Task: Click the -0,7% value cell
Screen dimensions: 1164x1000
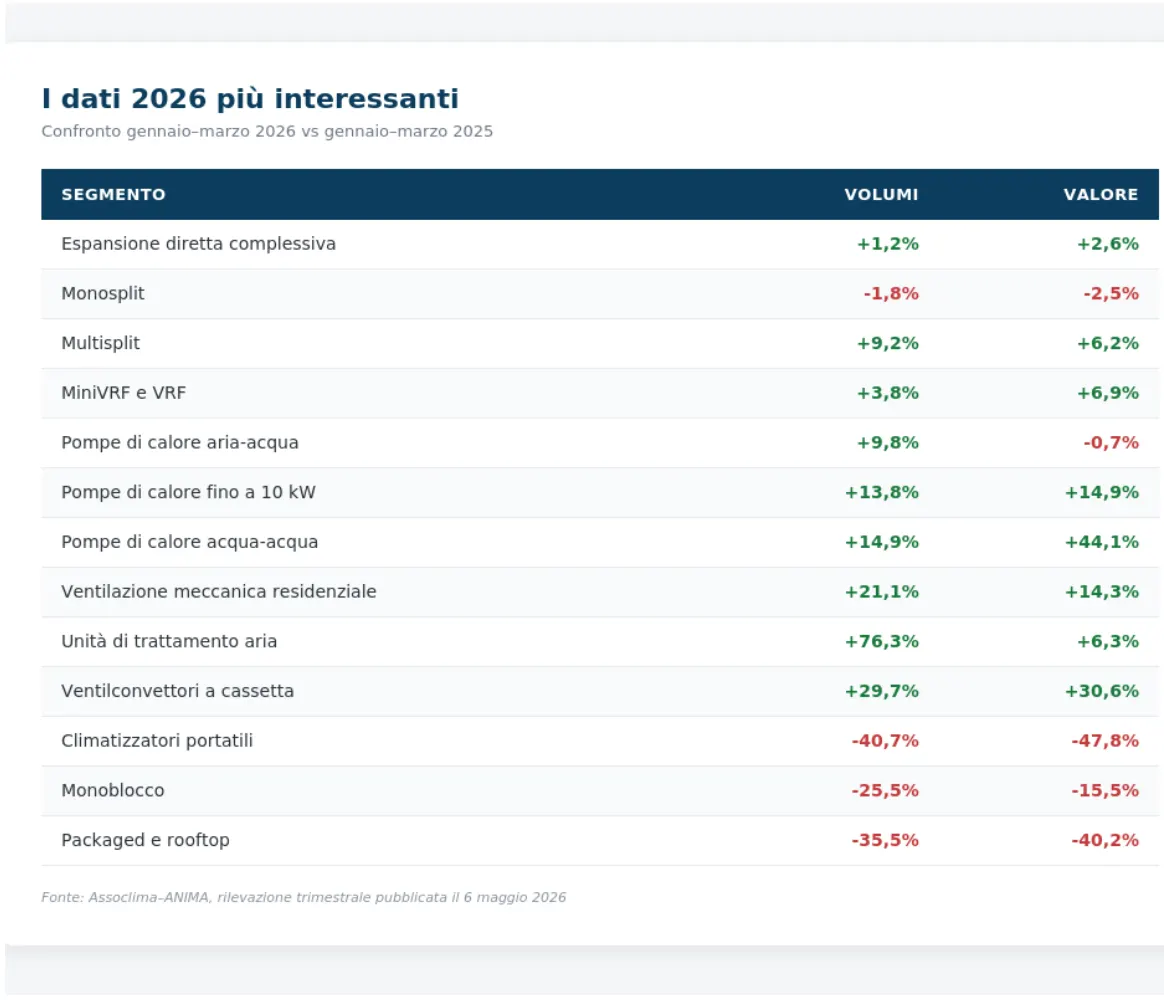Action: point(1111,443)
